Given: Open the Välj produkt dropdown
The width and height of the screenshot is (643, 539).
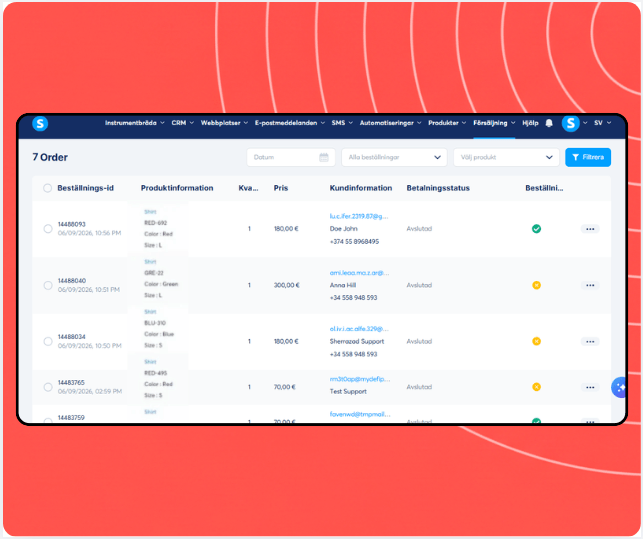Looking at the screenshot, I should (506, 157).
